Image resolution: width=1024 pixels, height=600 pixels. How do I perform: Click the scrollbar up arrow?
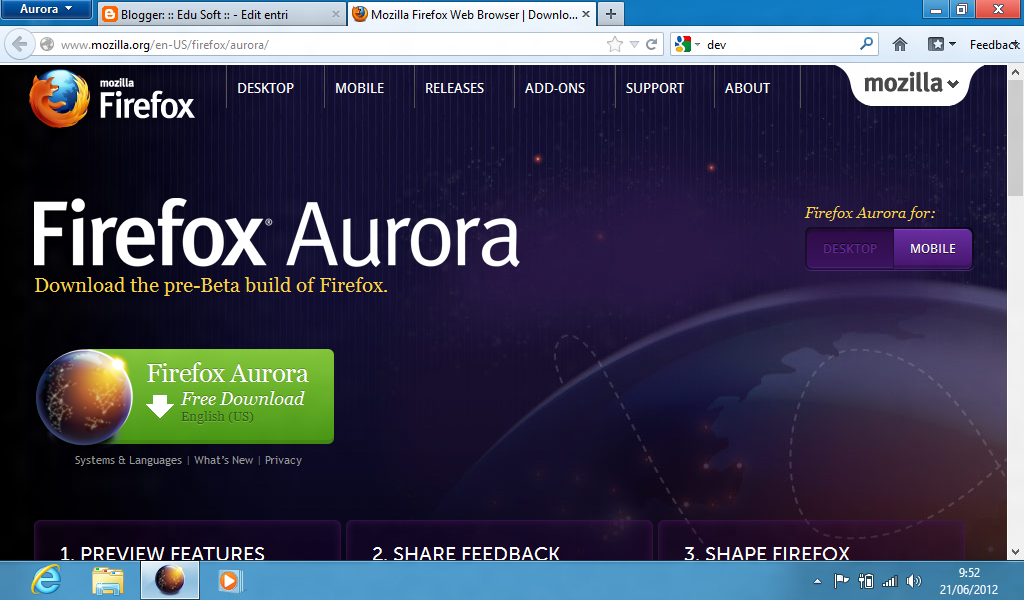click(x=1016, y=72)
